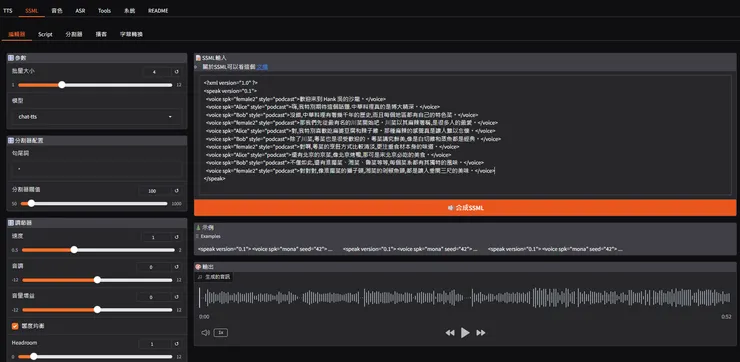Adjust the 音調 slider
740x362 pixels.
pyautogui.click(x=97, y=280)
